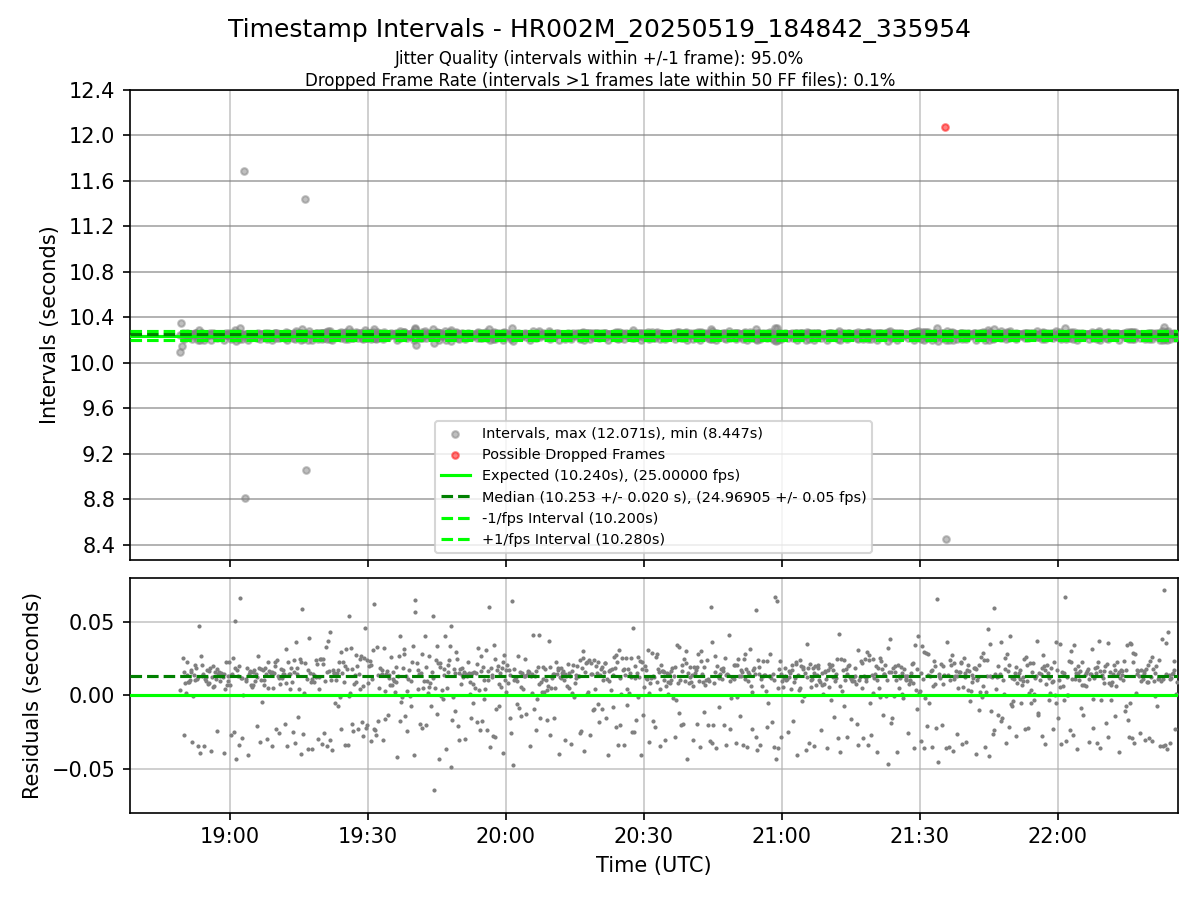Click the '22:00' x-axis tick label
Viewport: 1200px width, 900px height.
click(x=1057, y=834)
